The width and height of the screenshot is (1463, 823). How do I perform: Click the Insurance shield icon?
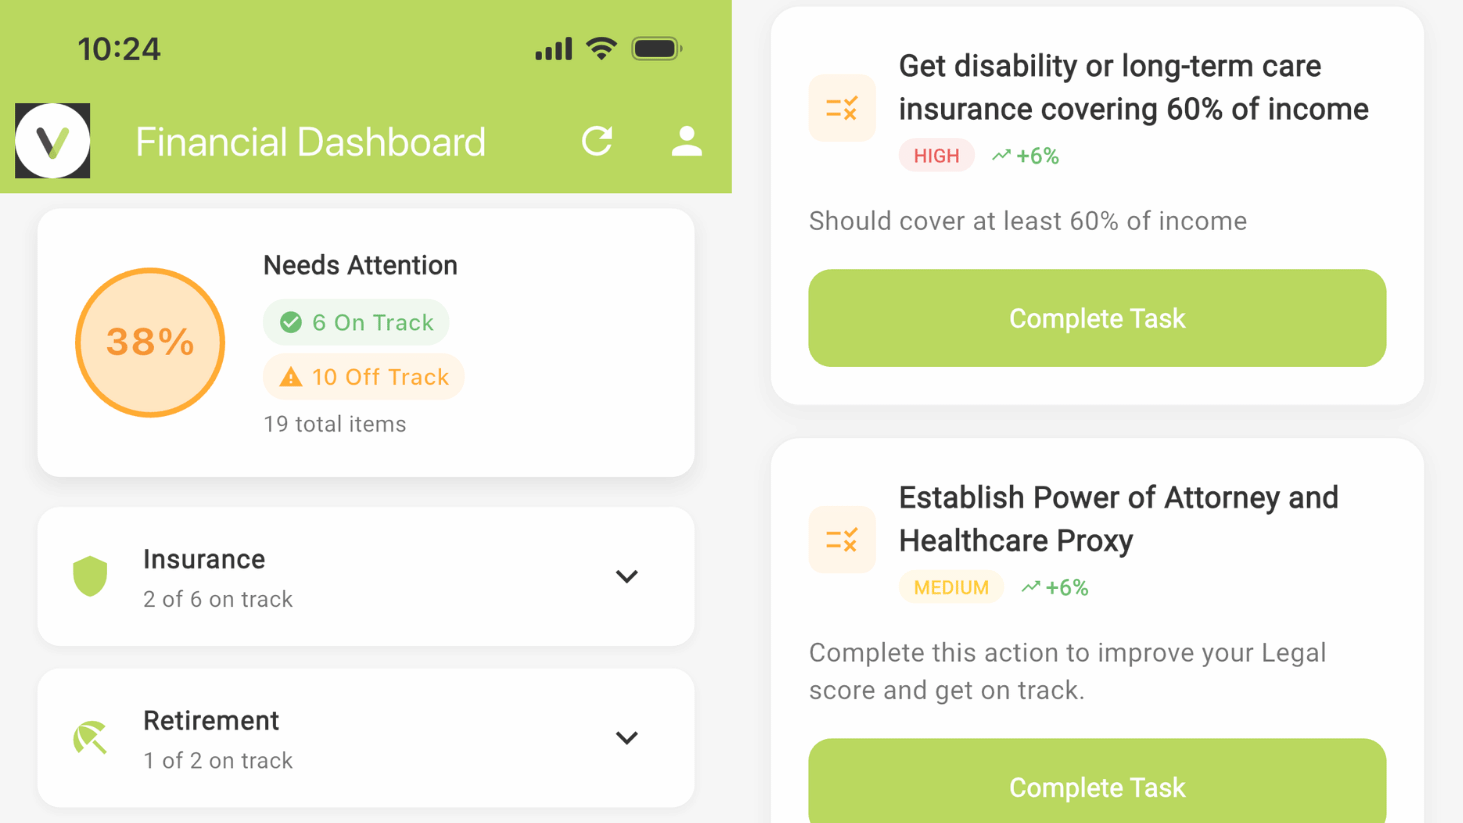pos(90,576)
